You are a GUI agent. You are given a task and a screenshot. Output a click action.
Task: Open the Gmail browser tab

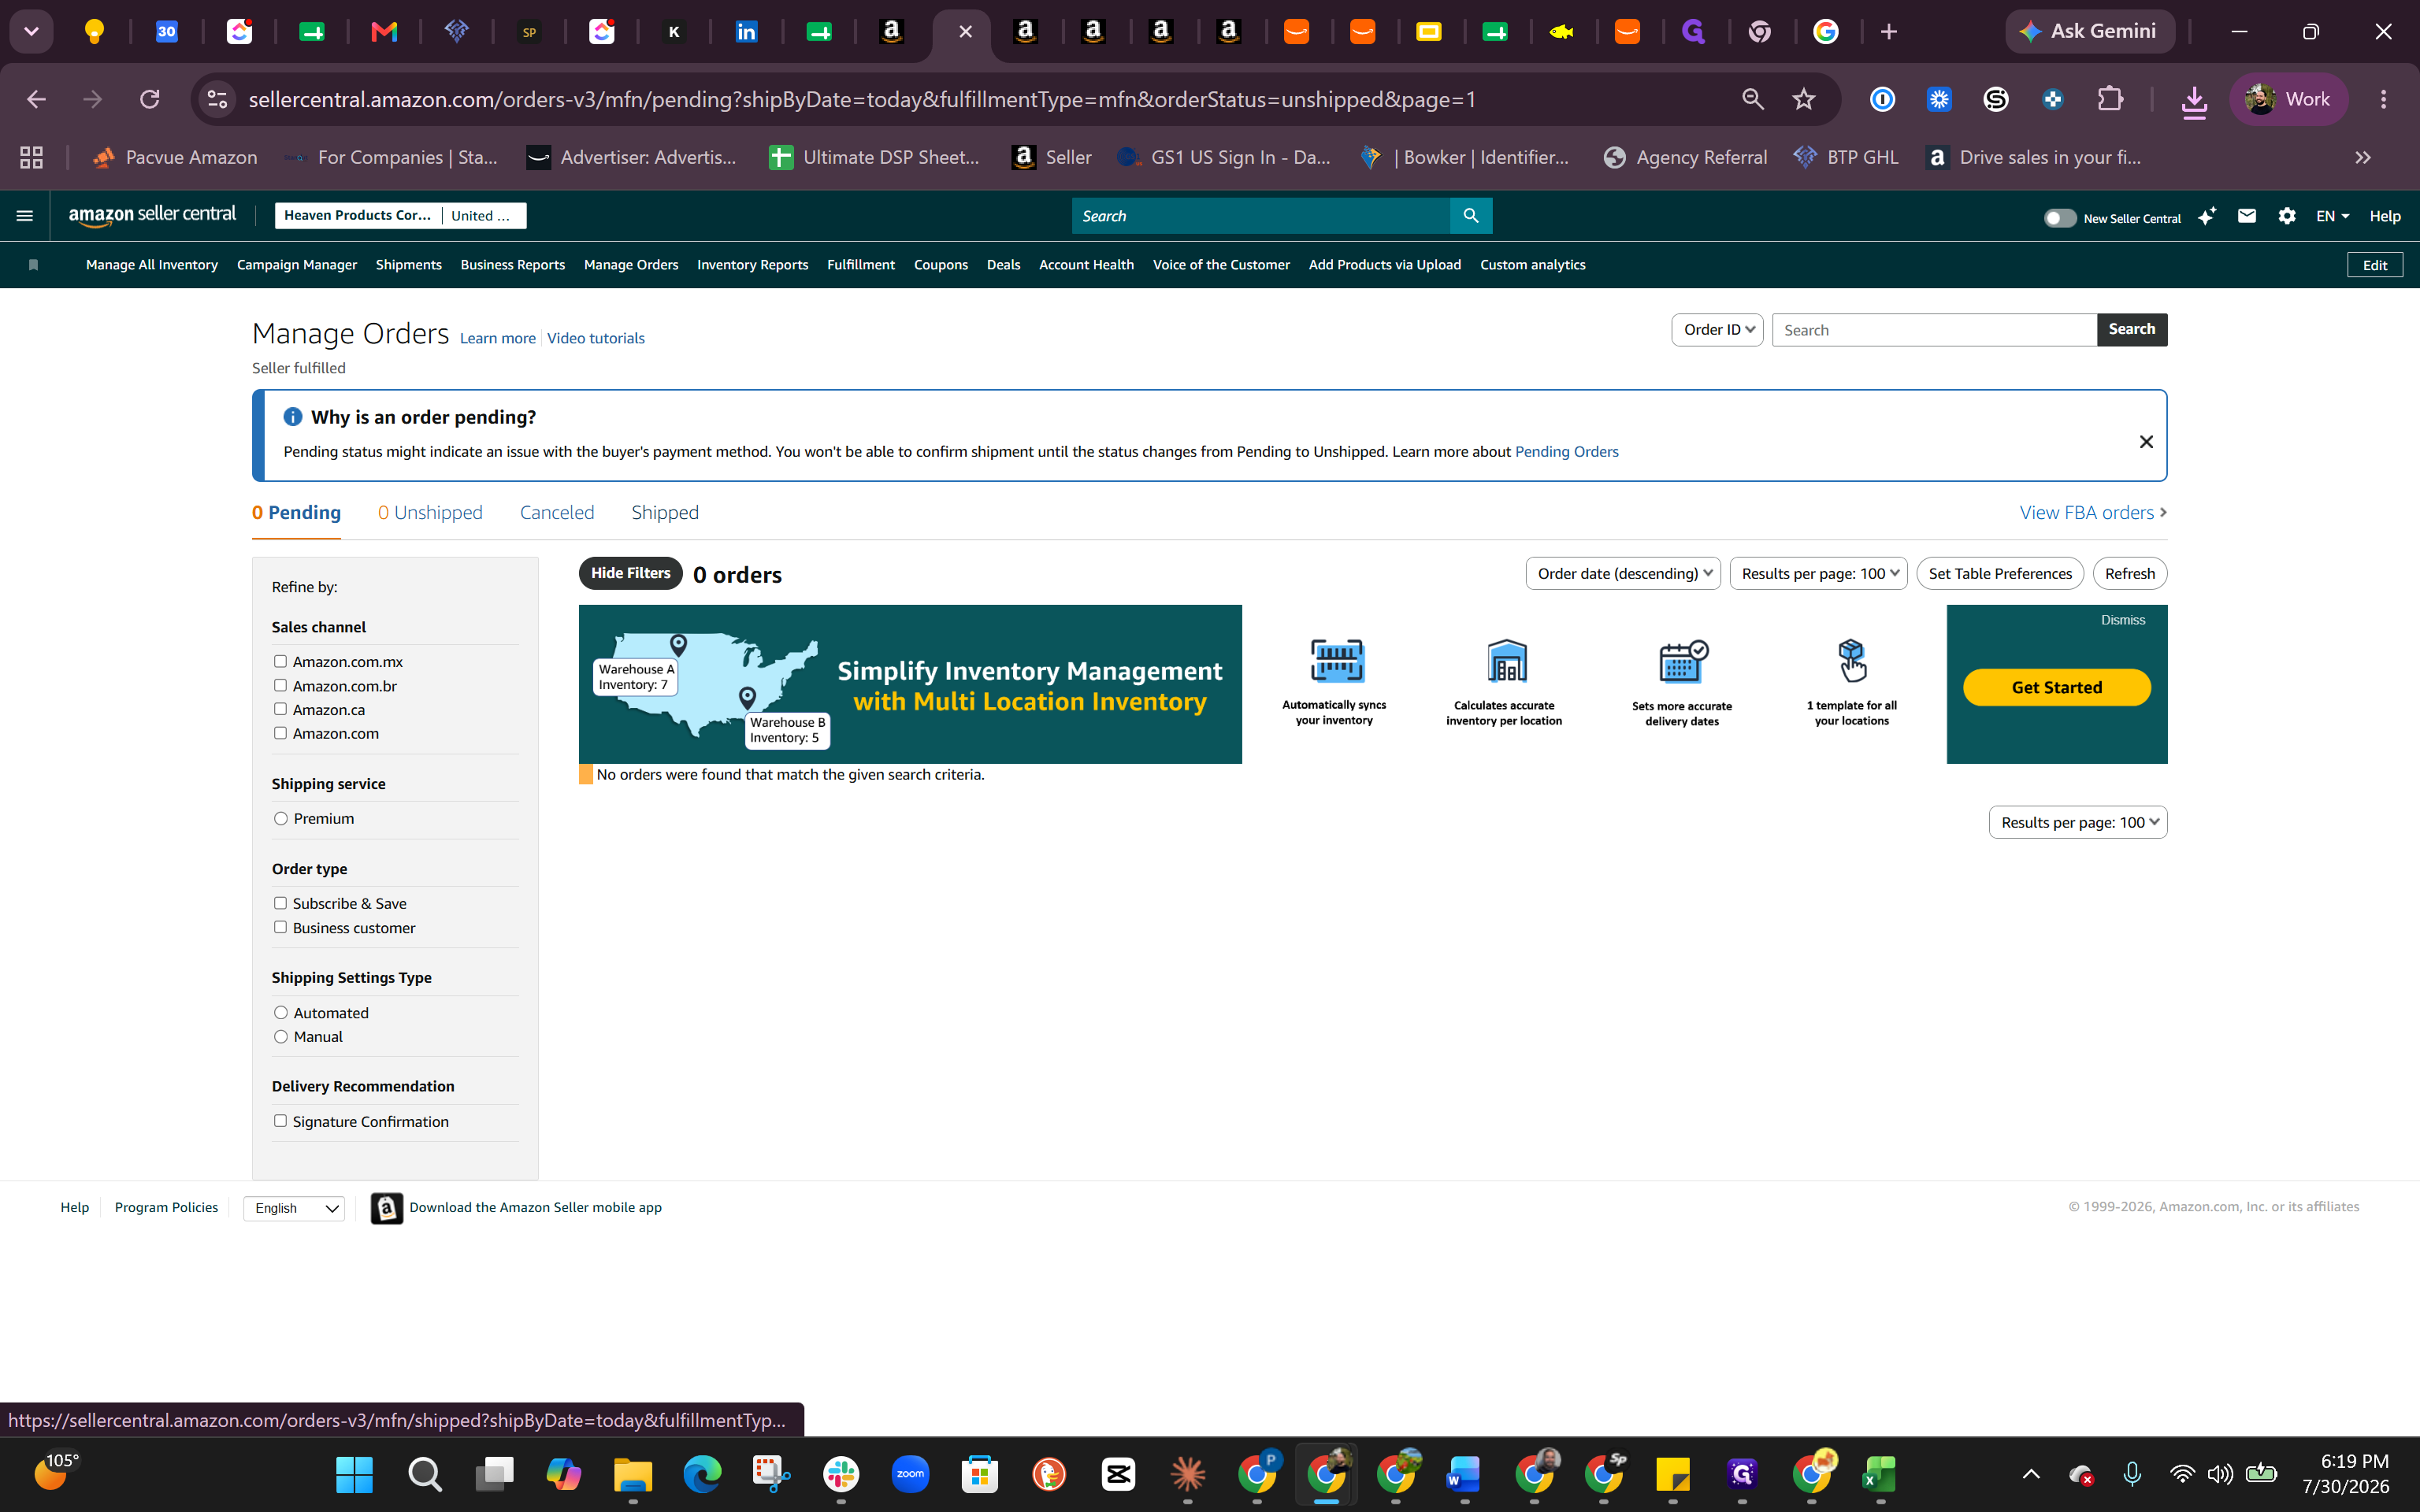[x=384, y=32]
